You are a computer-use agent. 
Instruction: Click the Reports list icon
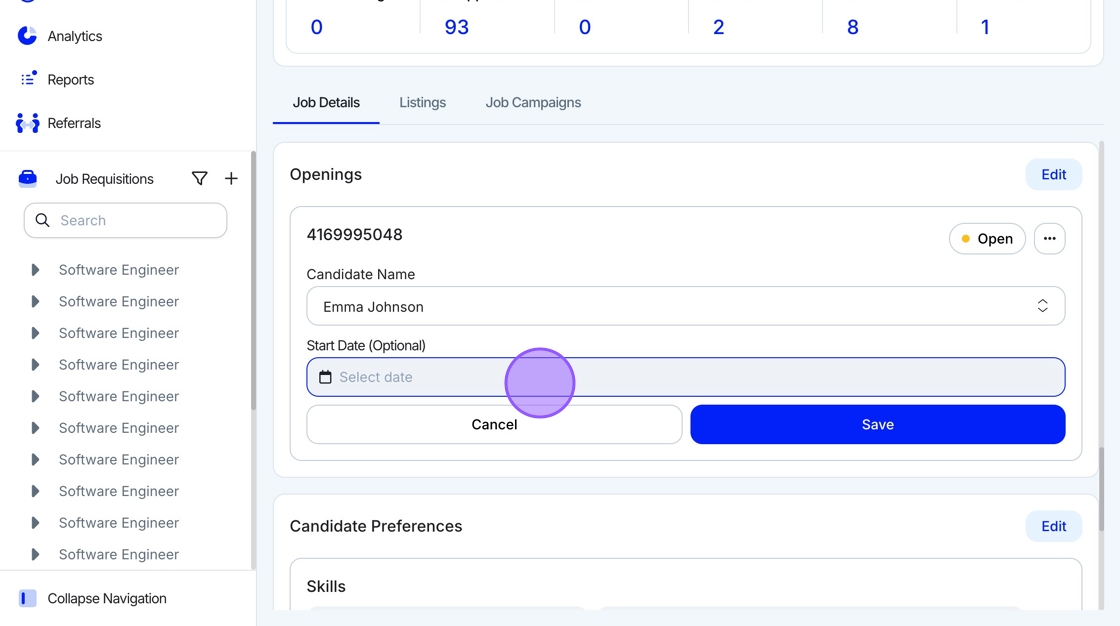tap(28, 79)
